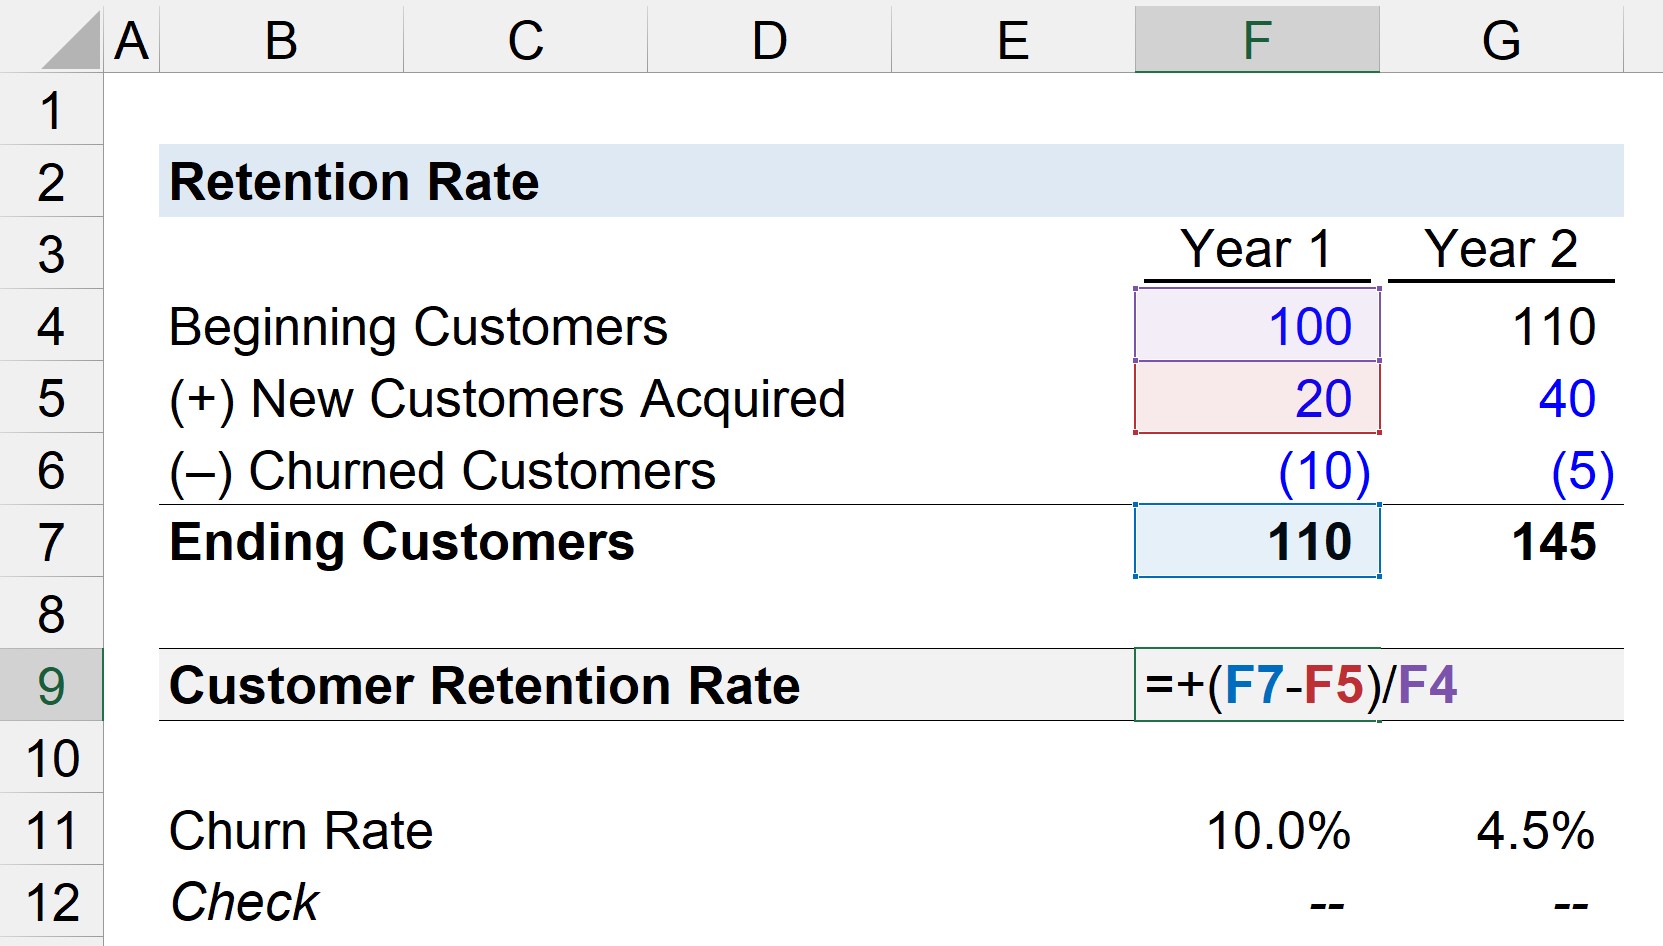Select the G column header
The width and height of the screenshot is (1663, 946).
[x=1503, y=40]
